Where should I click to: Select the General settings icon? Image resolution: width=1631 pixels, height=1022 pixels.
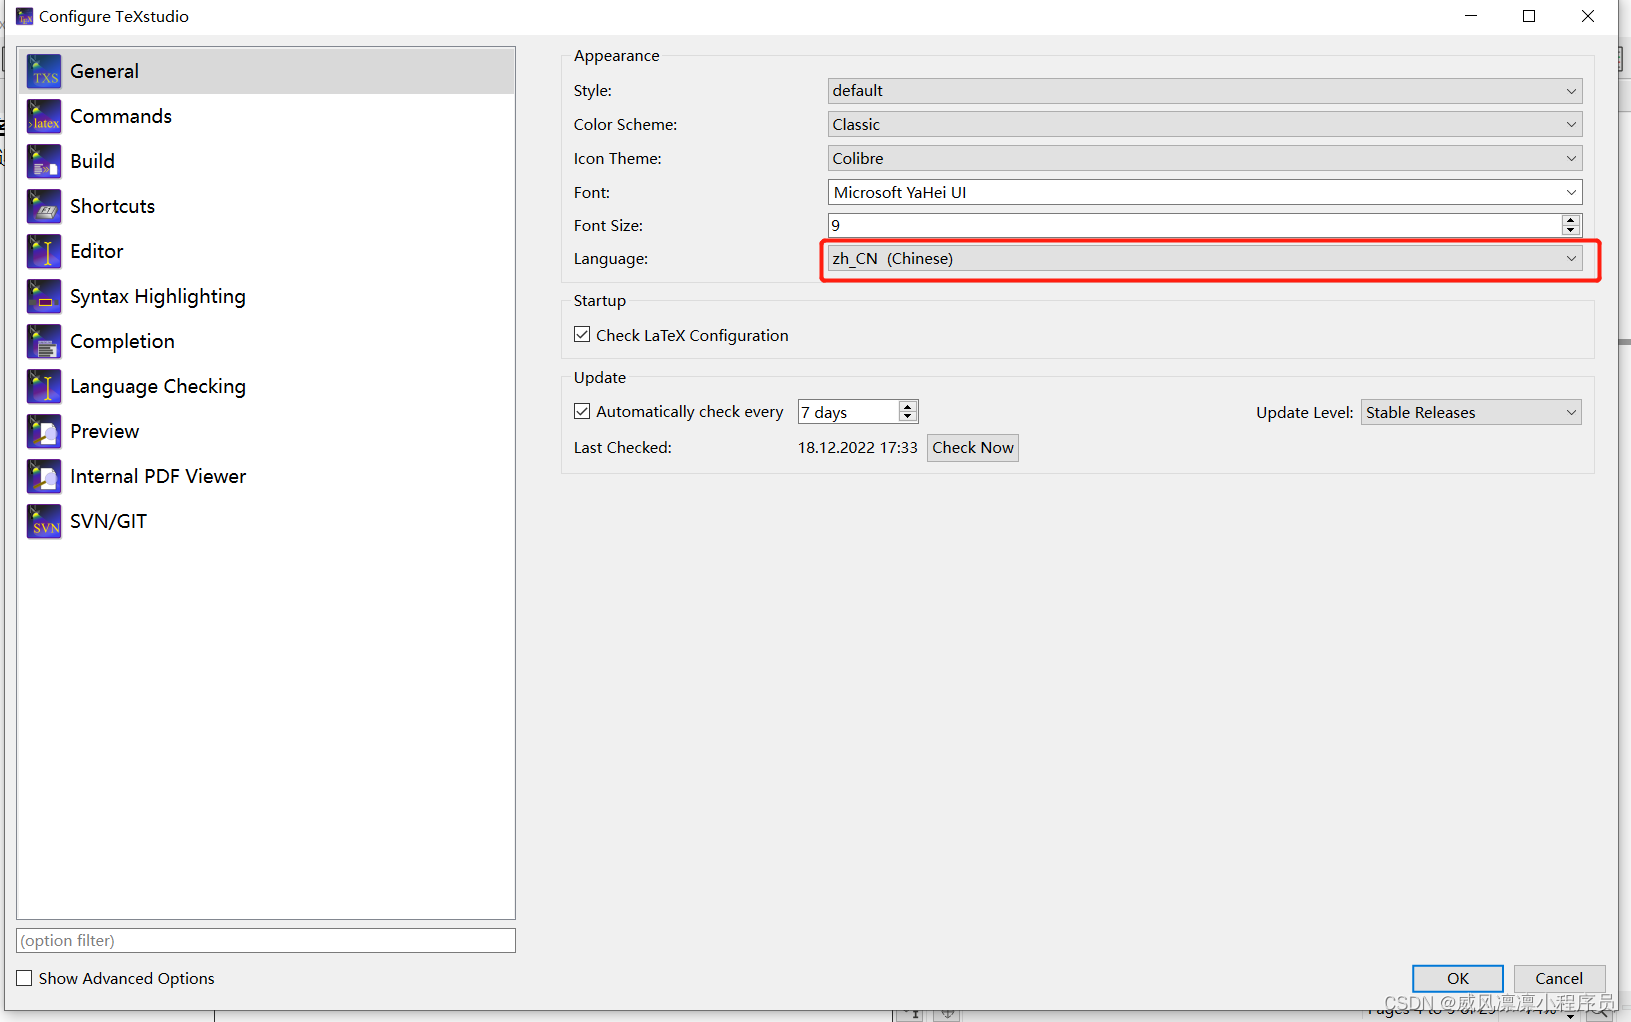(44, 70)
